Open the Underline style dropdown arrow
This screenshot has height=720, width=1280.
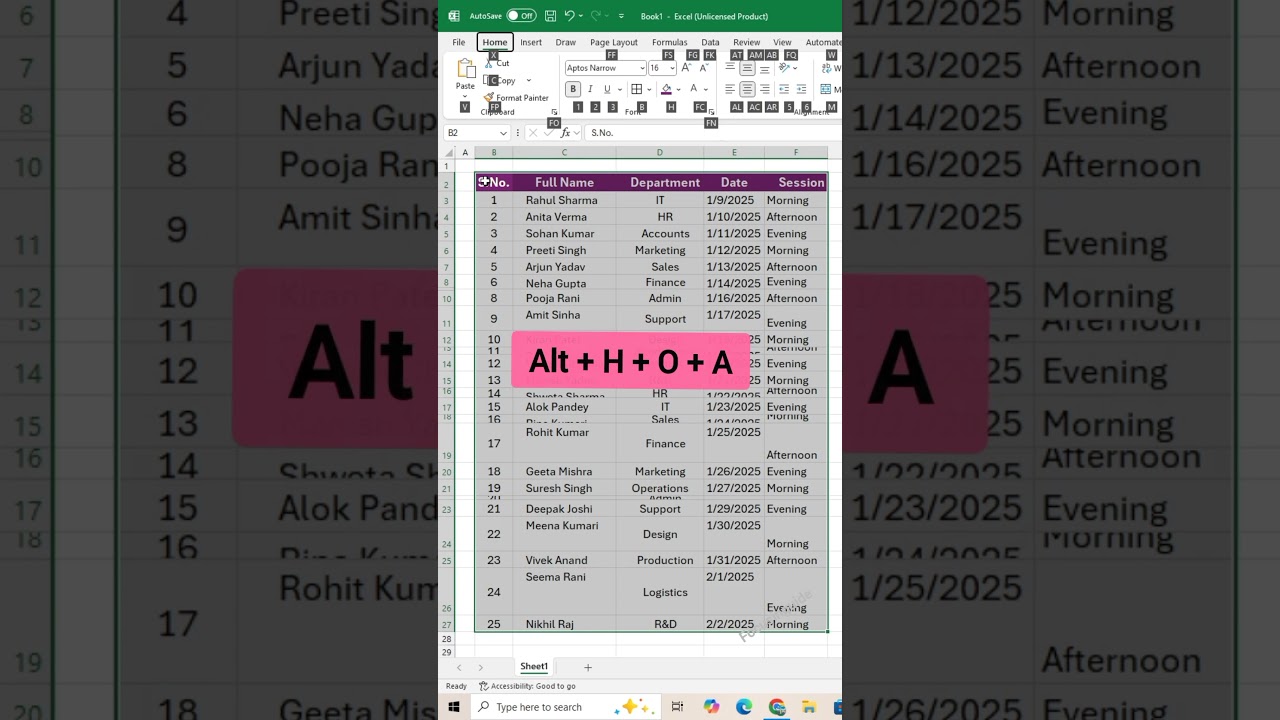(620, 89)
